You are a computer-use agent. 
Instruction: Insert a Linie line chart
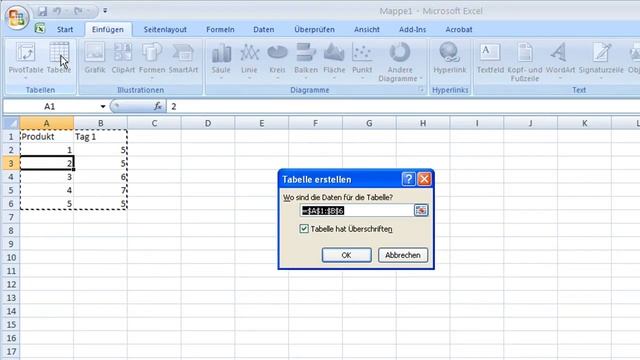coord(249,61)
